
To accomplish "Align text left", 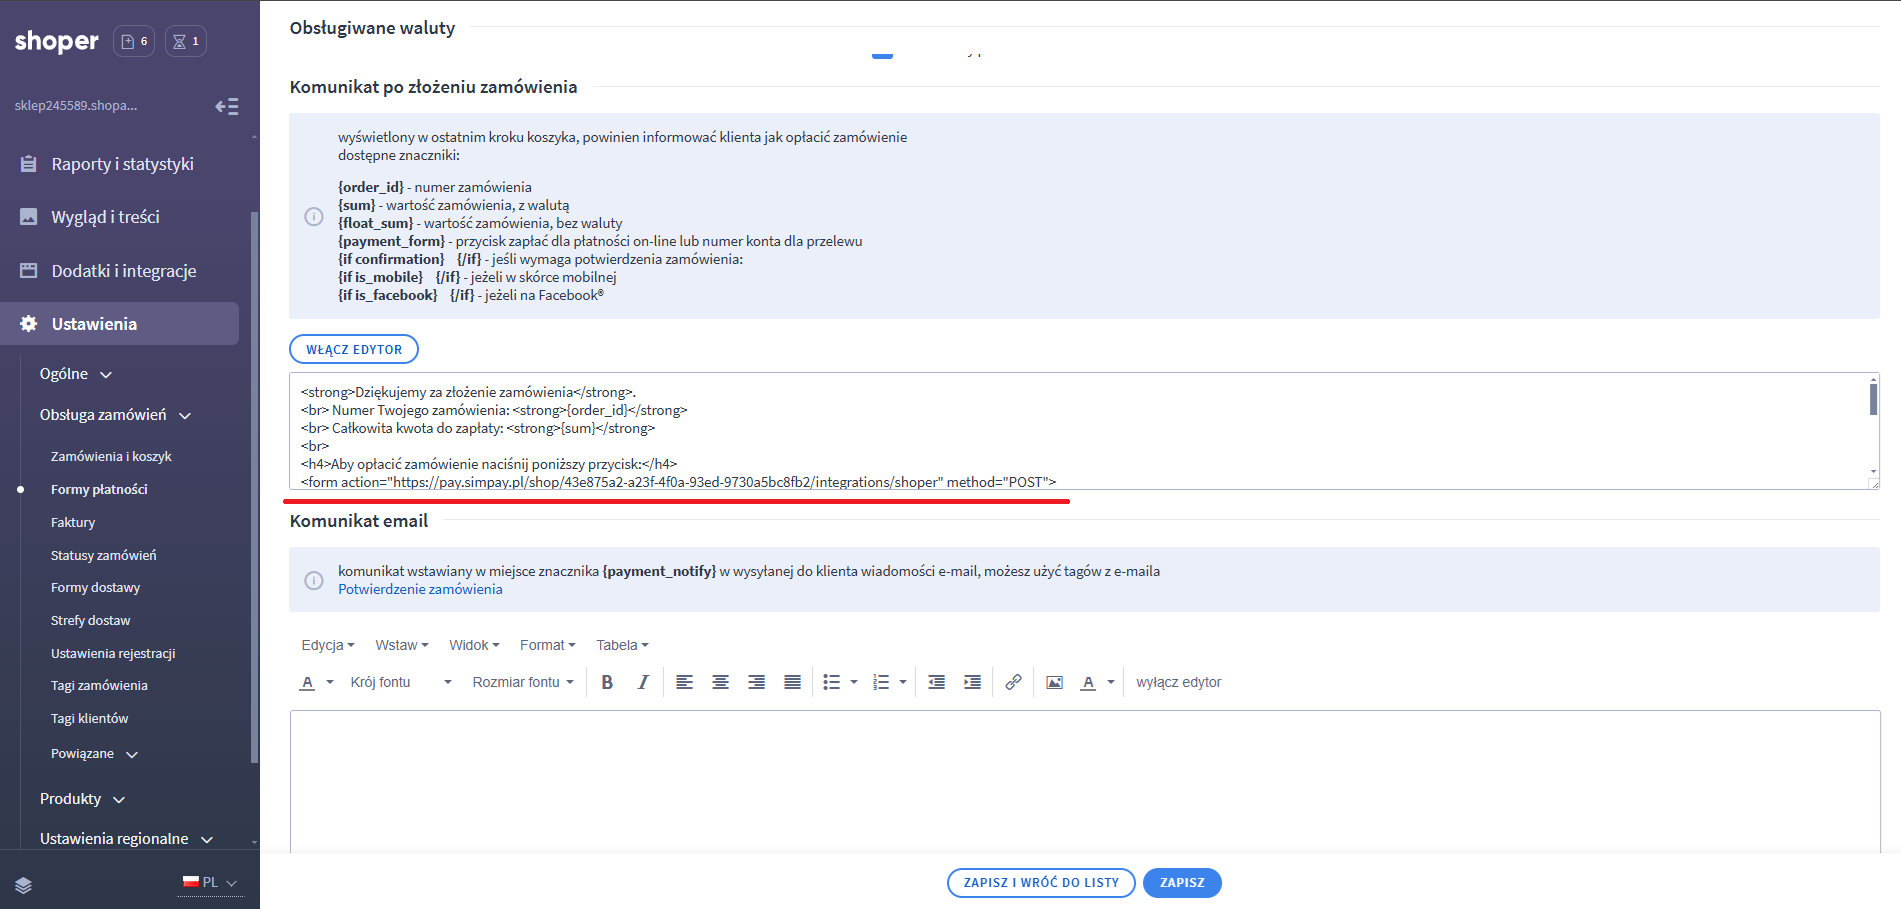I will tap(684, 682).
